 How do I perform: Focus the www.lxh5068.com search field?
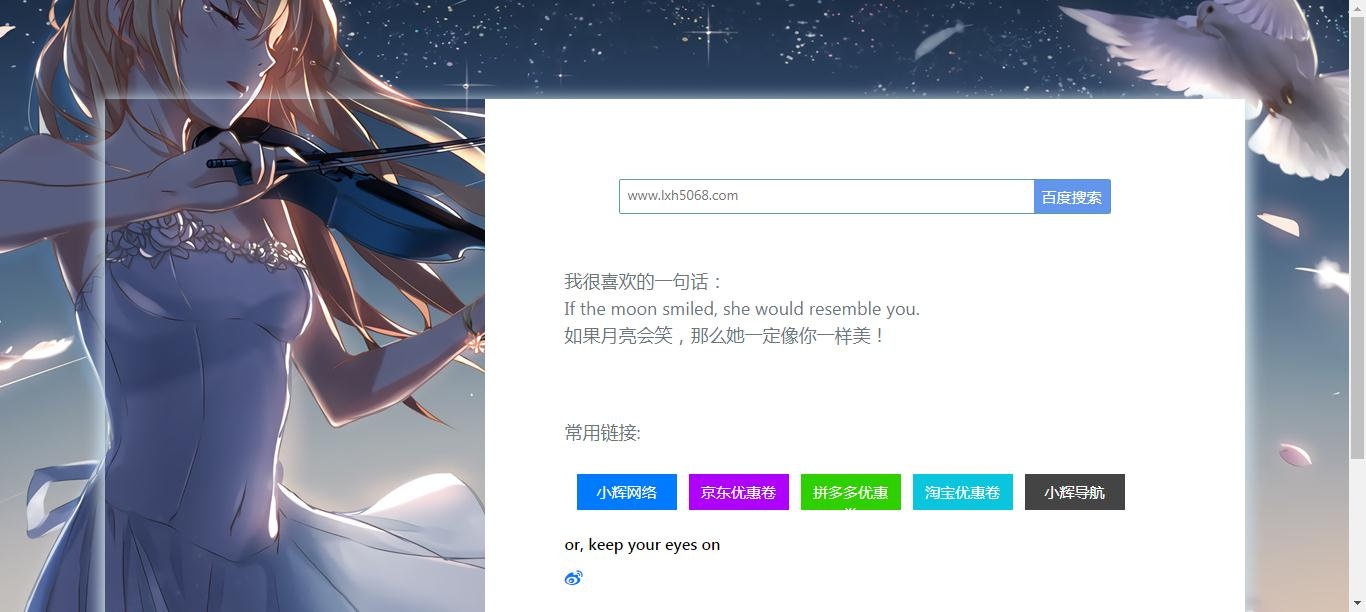[826, 197]
